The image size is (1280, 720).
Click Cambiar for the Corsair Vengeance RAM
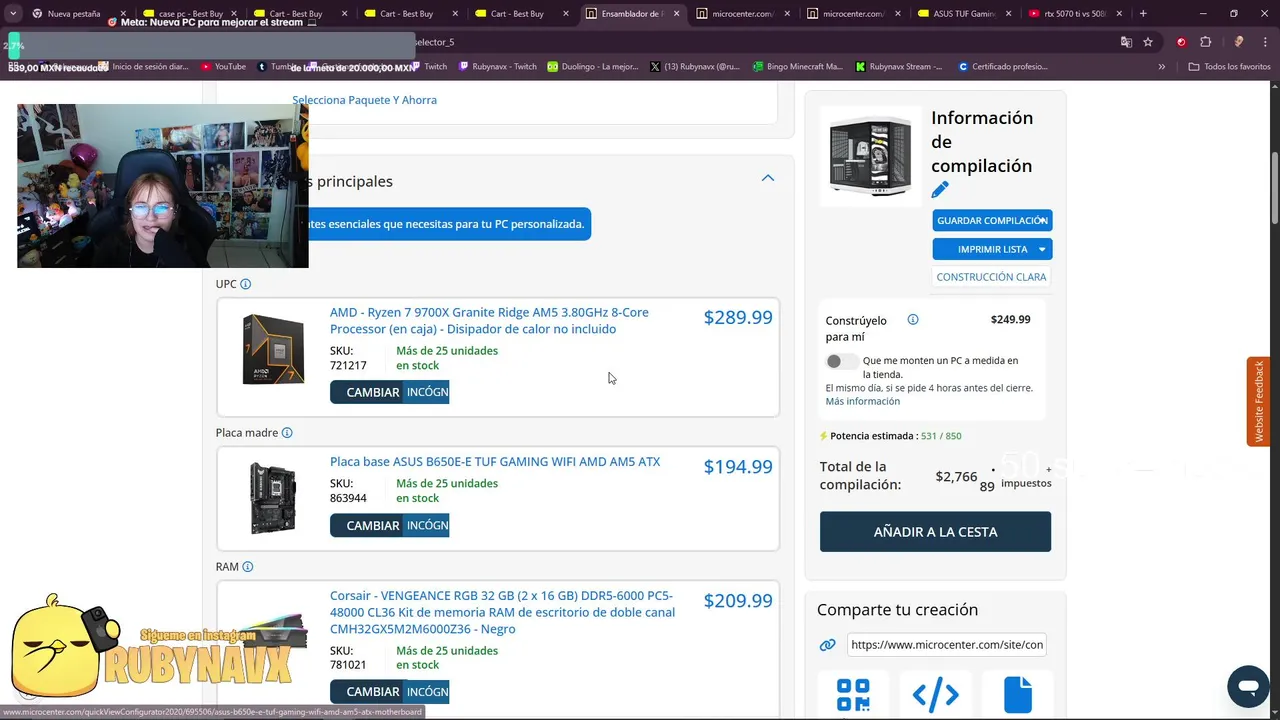pyautogui.click(x=366, y=692)
